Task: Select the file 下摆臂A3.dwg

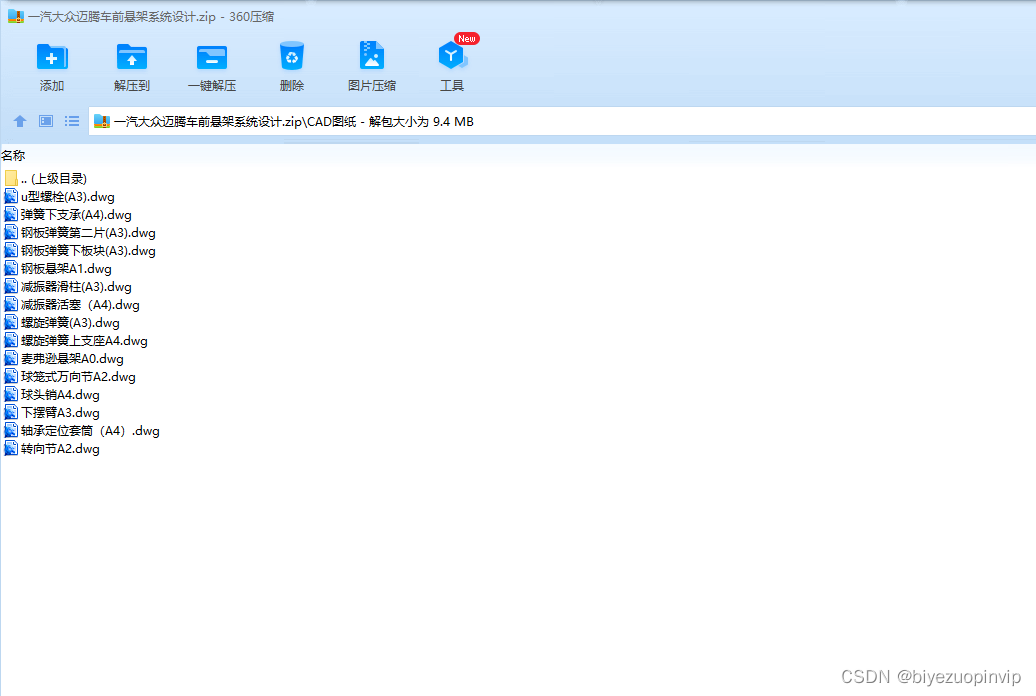Action: [x=60, y=413]
